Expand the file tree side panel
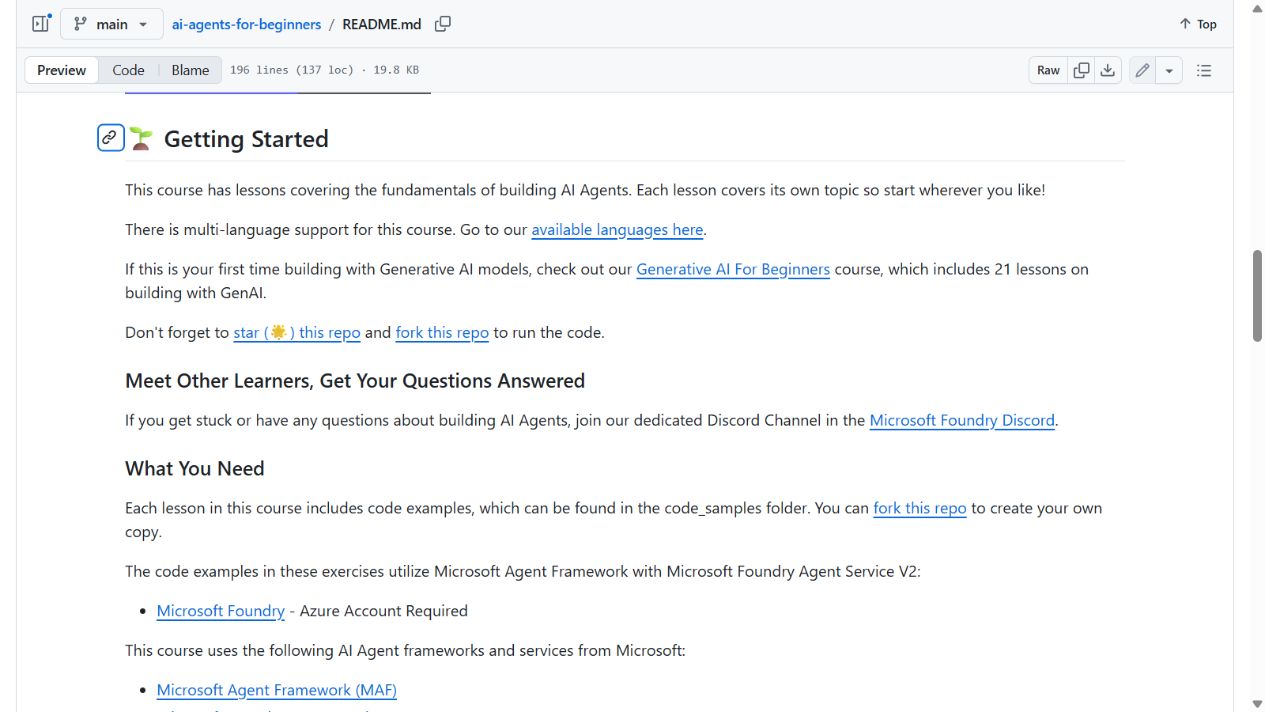Viewport: 1265px width, 712px height. tap(41, 24)
